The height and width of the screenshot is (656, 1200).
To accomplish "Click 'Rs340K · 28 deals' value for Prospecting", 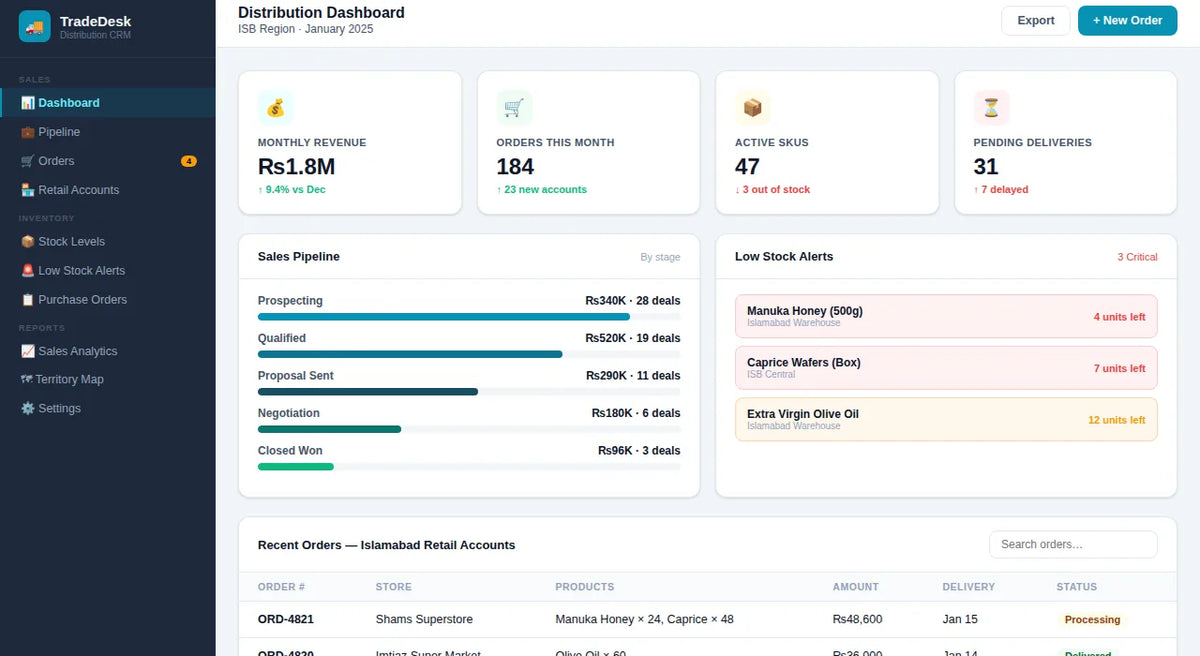I will [633, 301].
